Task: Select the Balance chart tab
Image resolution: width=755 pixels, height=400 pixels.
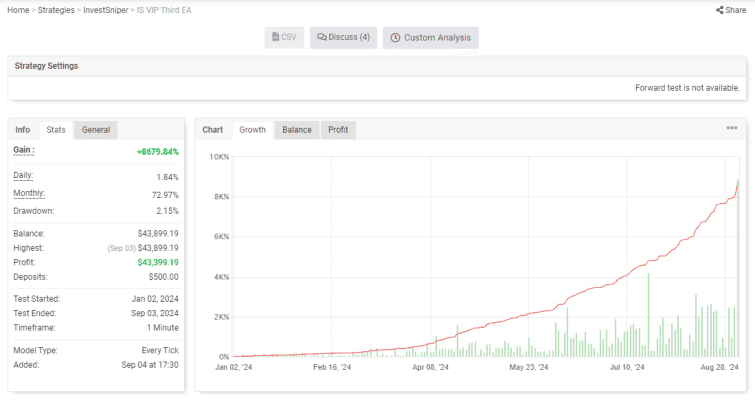Action: (297, 130)
